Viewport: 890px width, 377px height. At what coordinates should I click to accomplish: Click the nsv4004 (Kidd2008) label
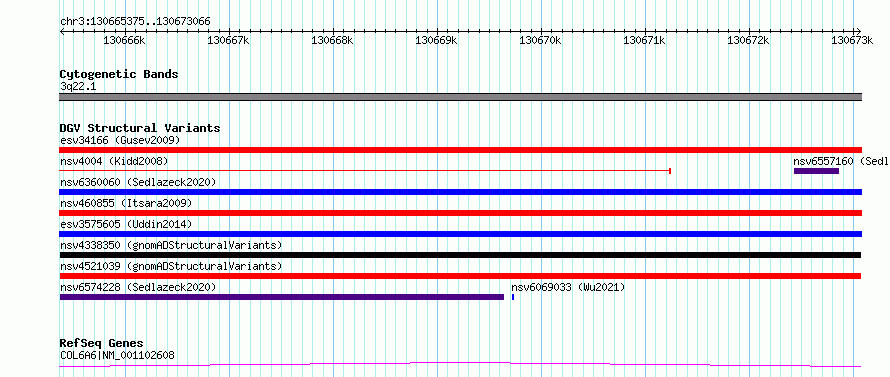[x=114, y=161]
